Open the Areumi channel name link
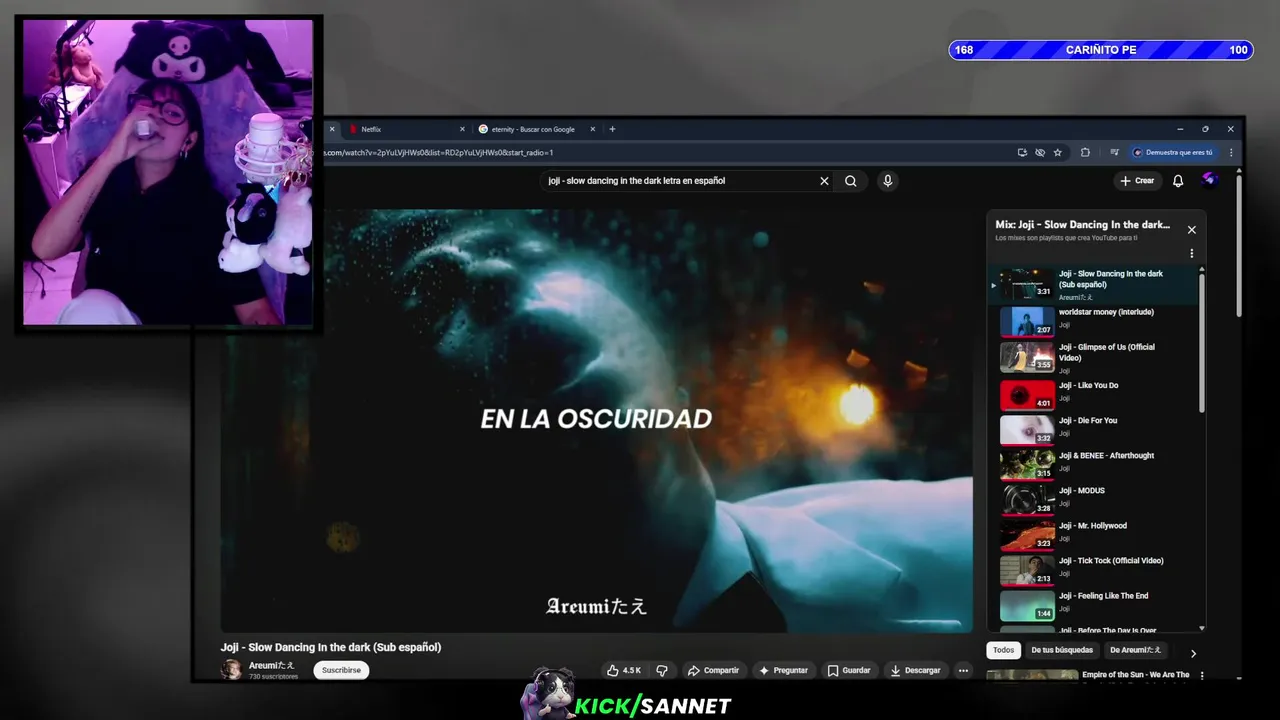The height and width of the screenshot is (720, 1280). pos(271,665)
